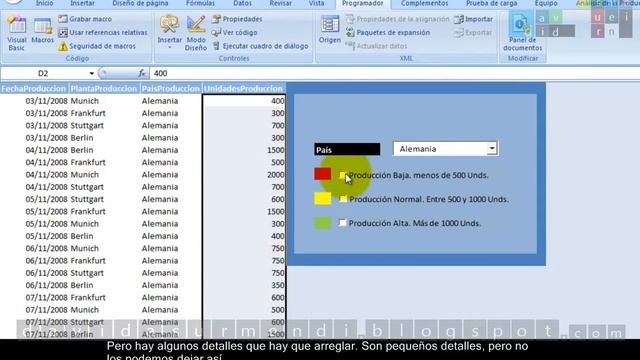Open the Diseño de página tab

coord(140,3)
